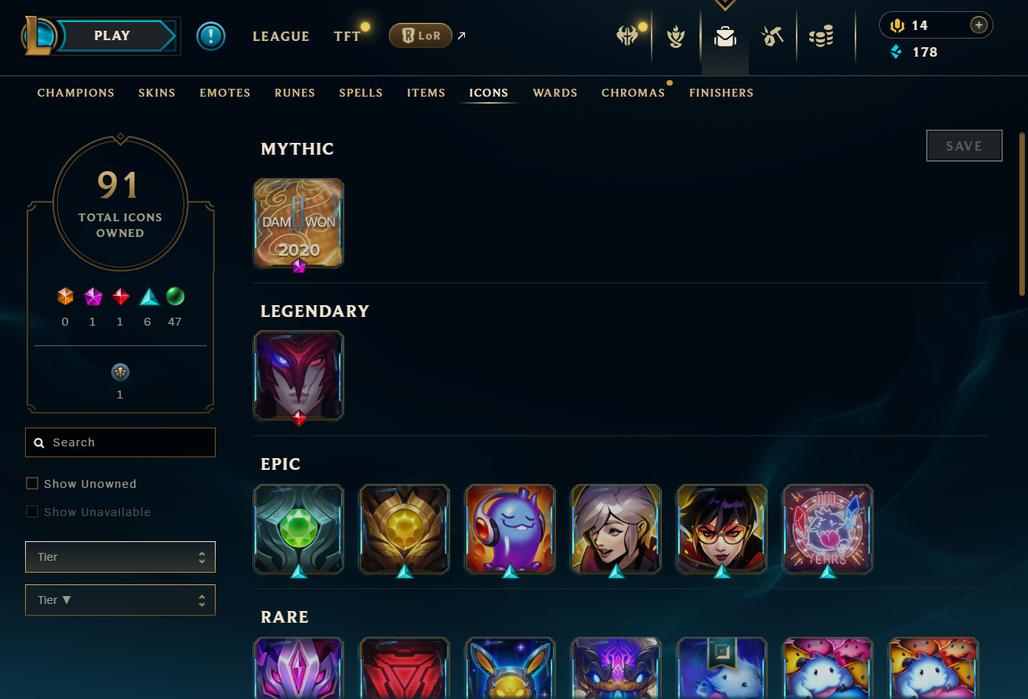The image size is (1028, 699).
Task: Click the blue exclamation alert icon
Action: (x=211, y=35)
